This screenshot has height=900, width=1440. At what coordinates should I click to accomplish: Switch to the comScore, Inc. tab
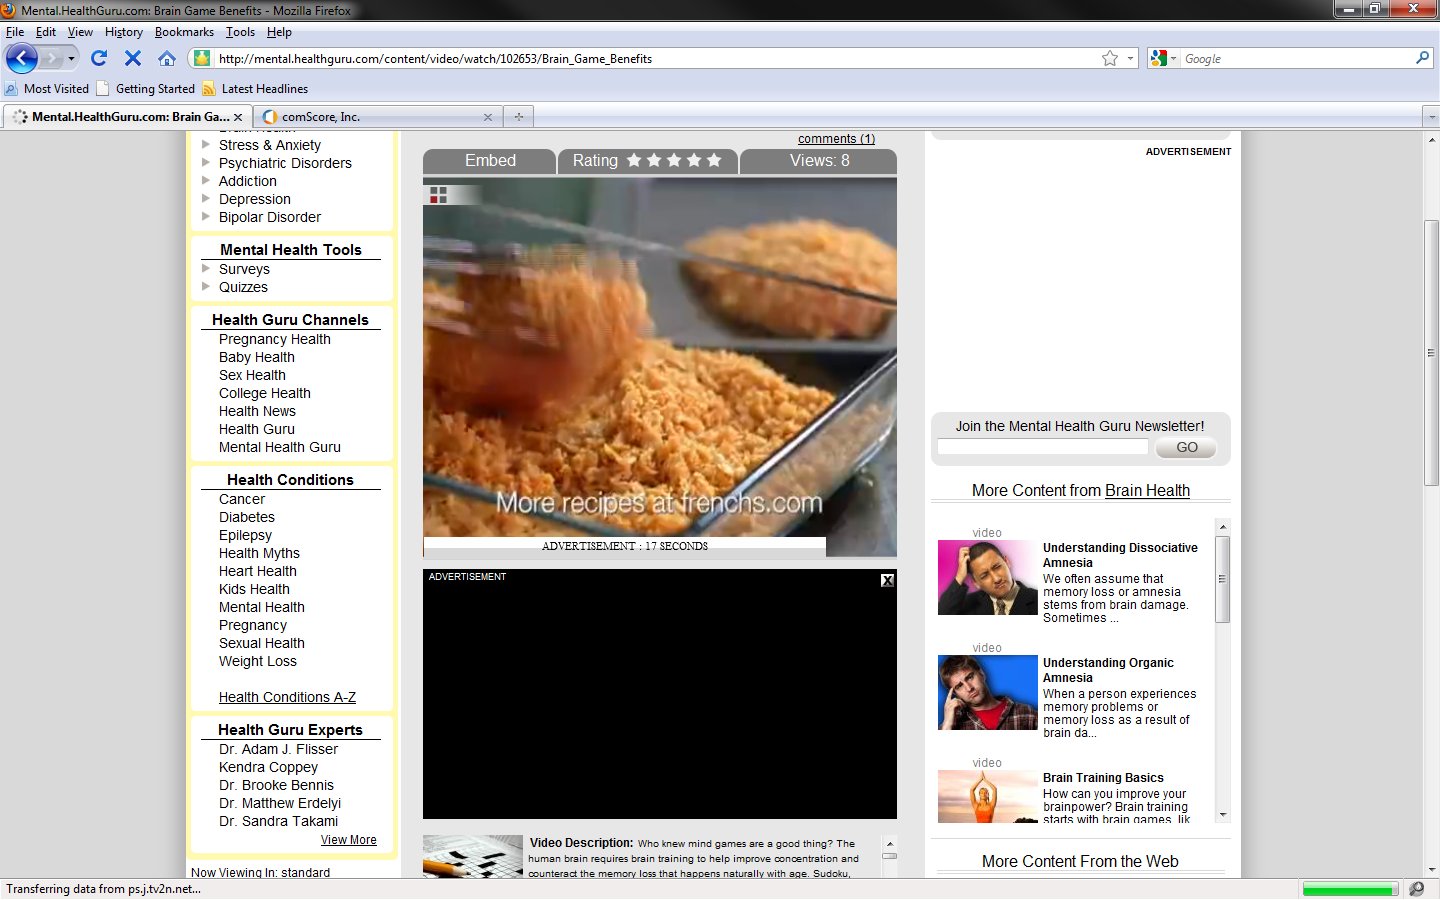[378, 117]
